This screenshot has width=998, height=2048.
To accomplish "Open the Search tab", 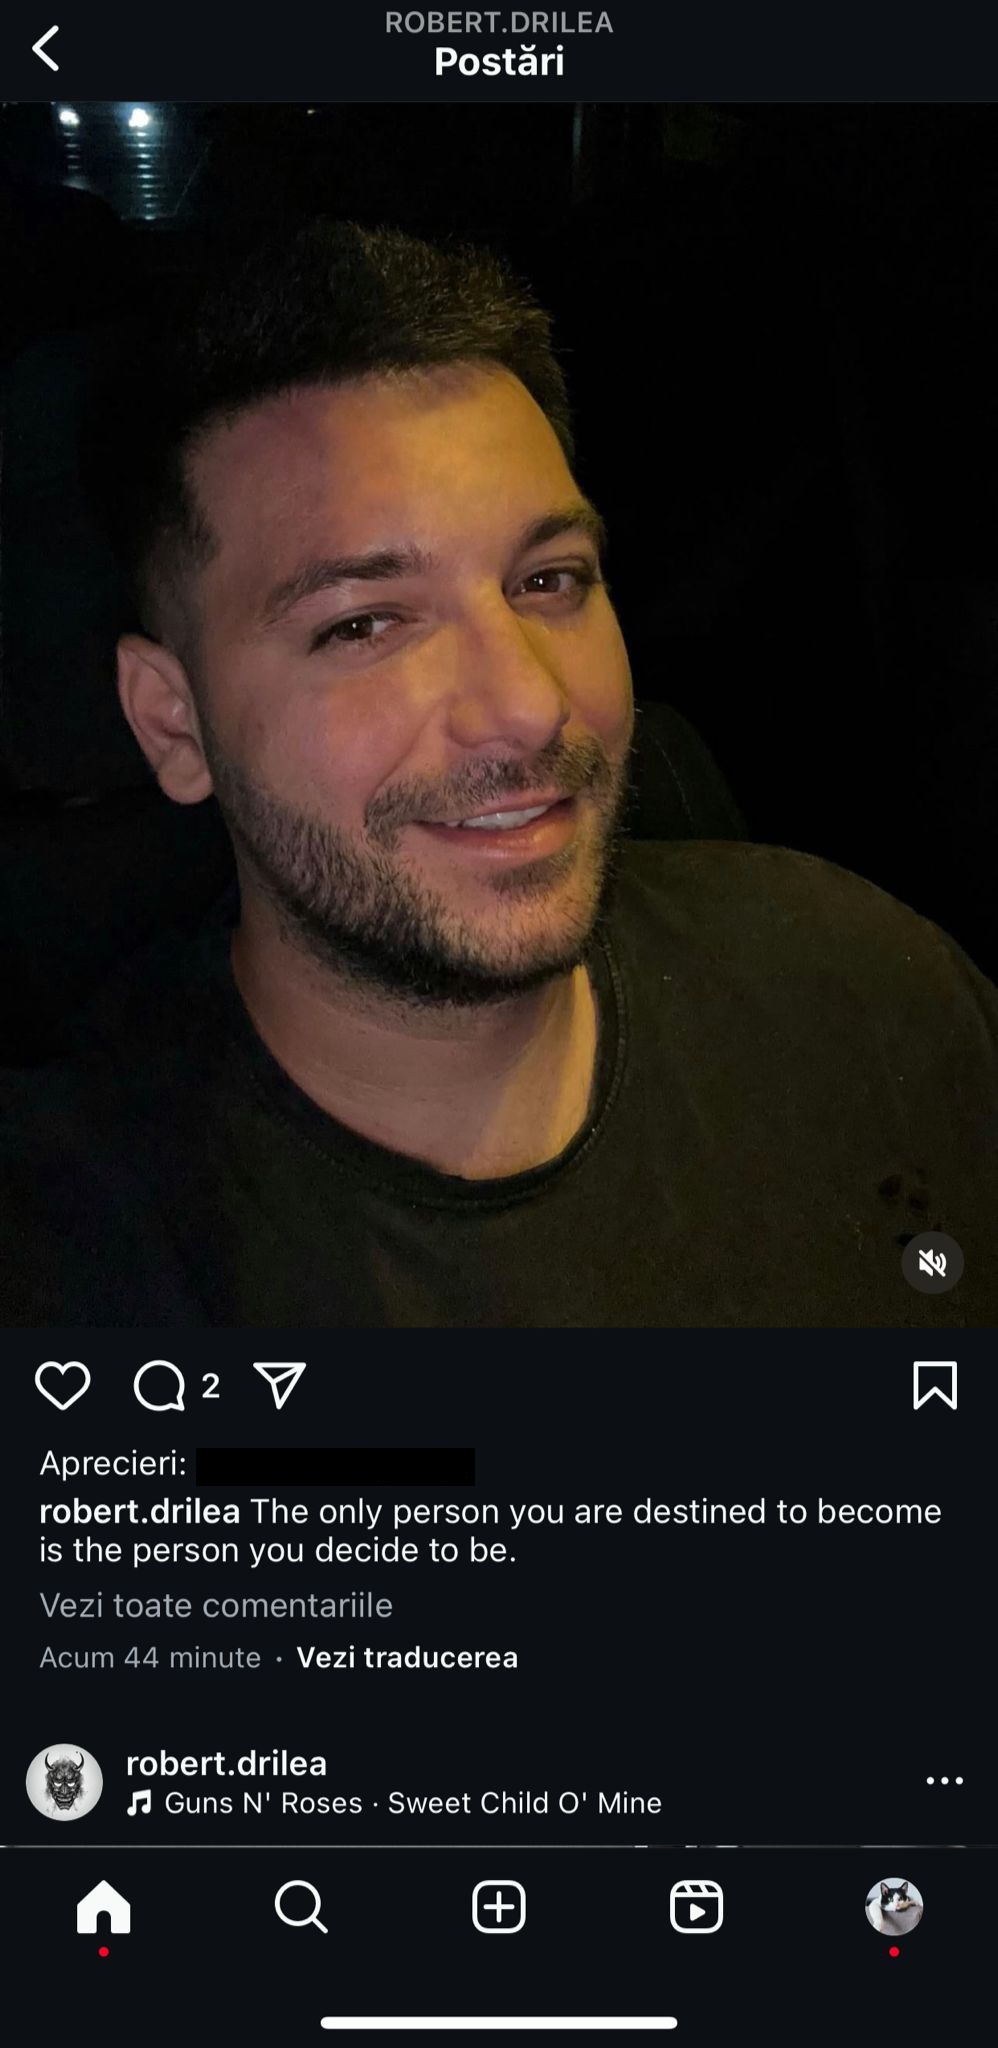I will click(301, 1907).
